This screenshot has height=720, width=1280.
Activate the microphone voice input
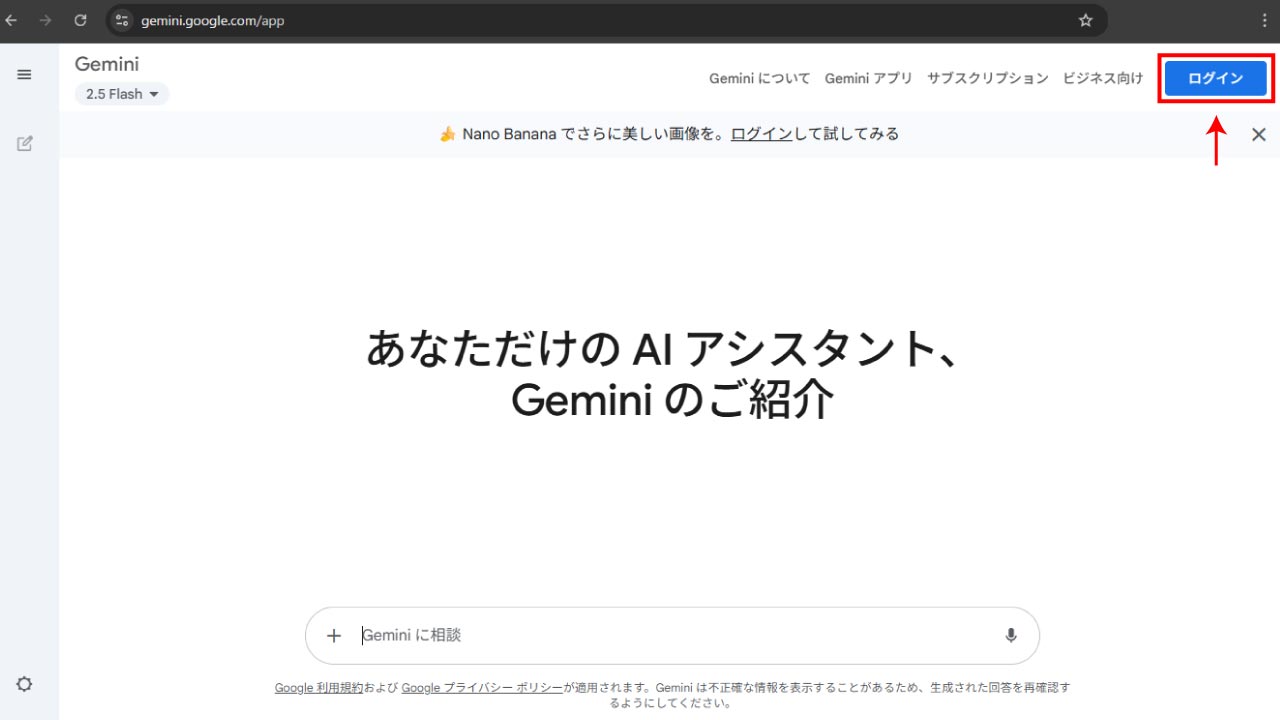(x=1011, y=635)
